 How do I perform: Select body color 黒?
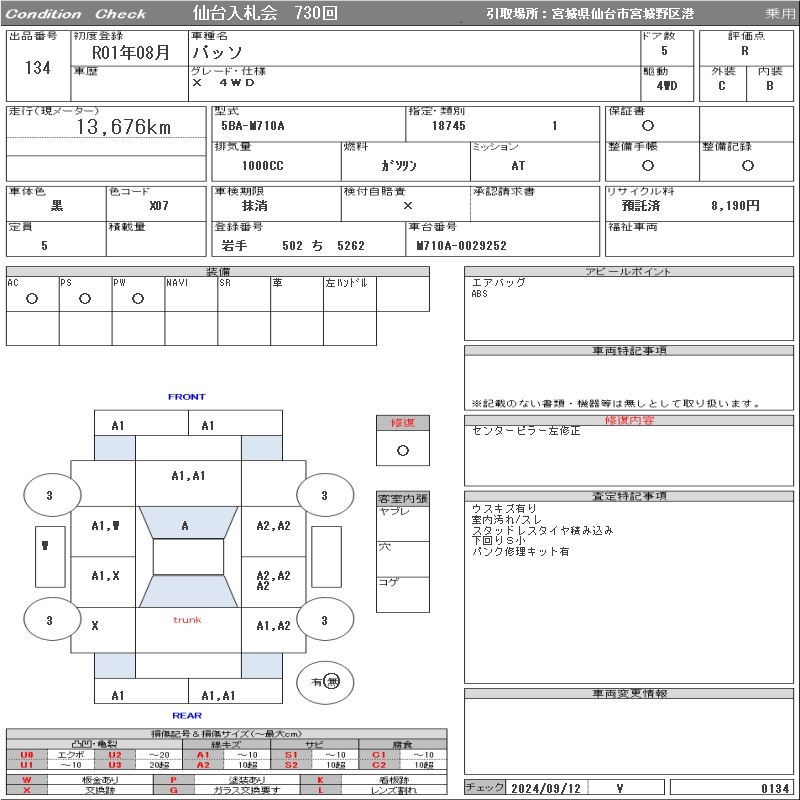(57, 206)
